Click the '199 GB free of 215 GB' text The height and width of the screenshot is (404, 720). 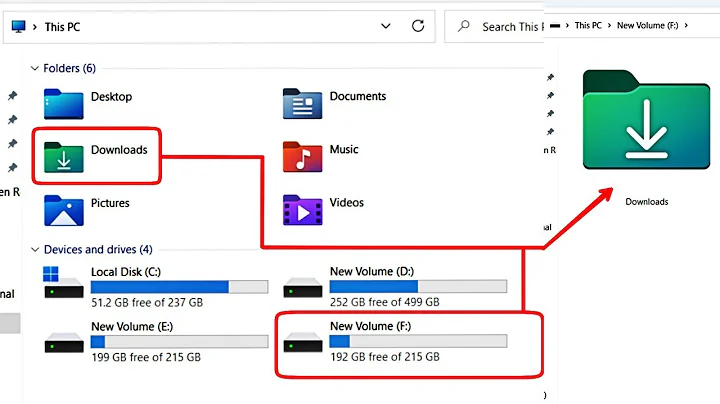pos(146,357)
